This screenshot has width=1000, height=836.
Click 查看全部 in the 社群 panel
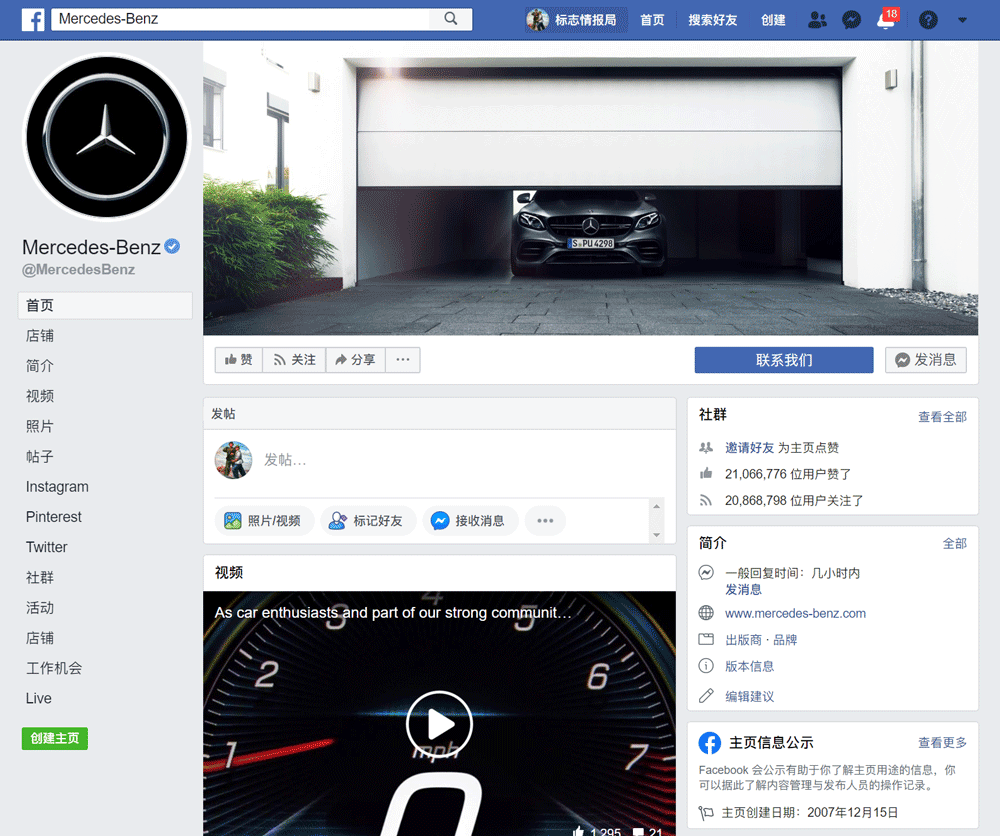[942, 416]
